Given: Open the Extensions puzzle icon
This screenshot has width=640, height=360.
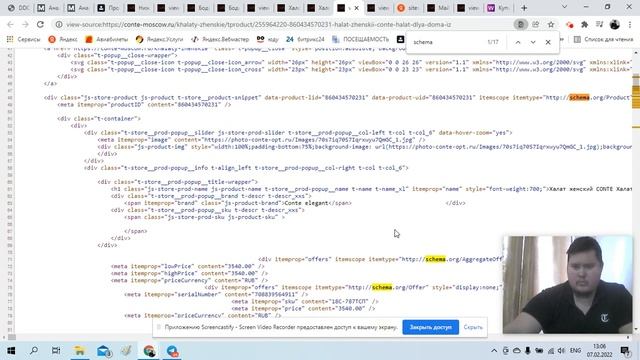Looking at the screenshot, I should click(x=584, y=24).
